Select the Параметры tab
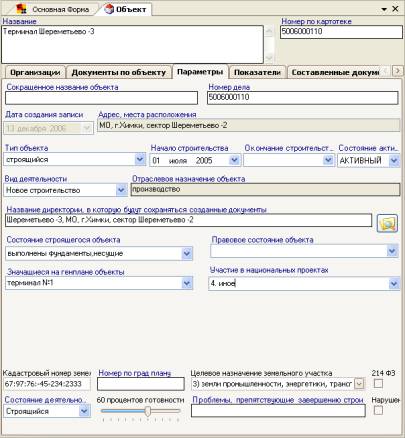The width and height of the screenshot is (405, 438). click(200, 72)
